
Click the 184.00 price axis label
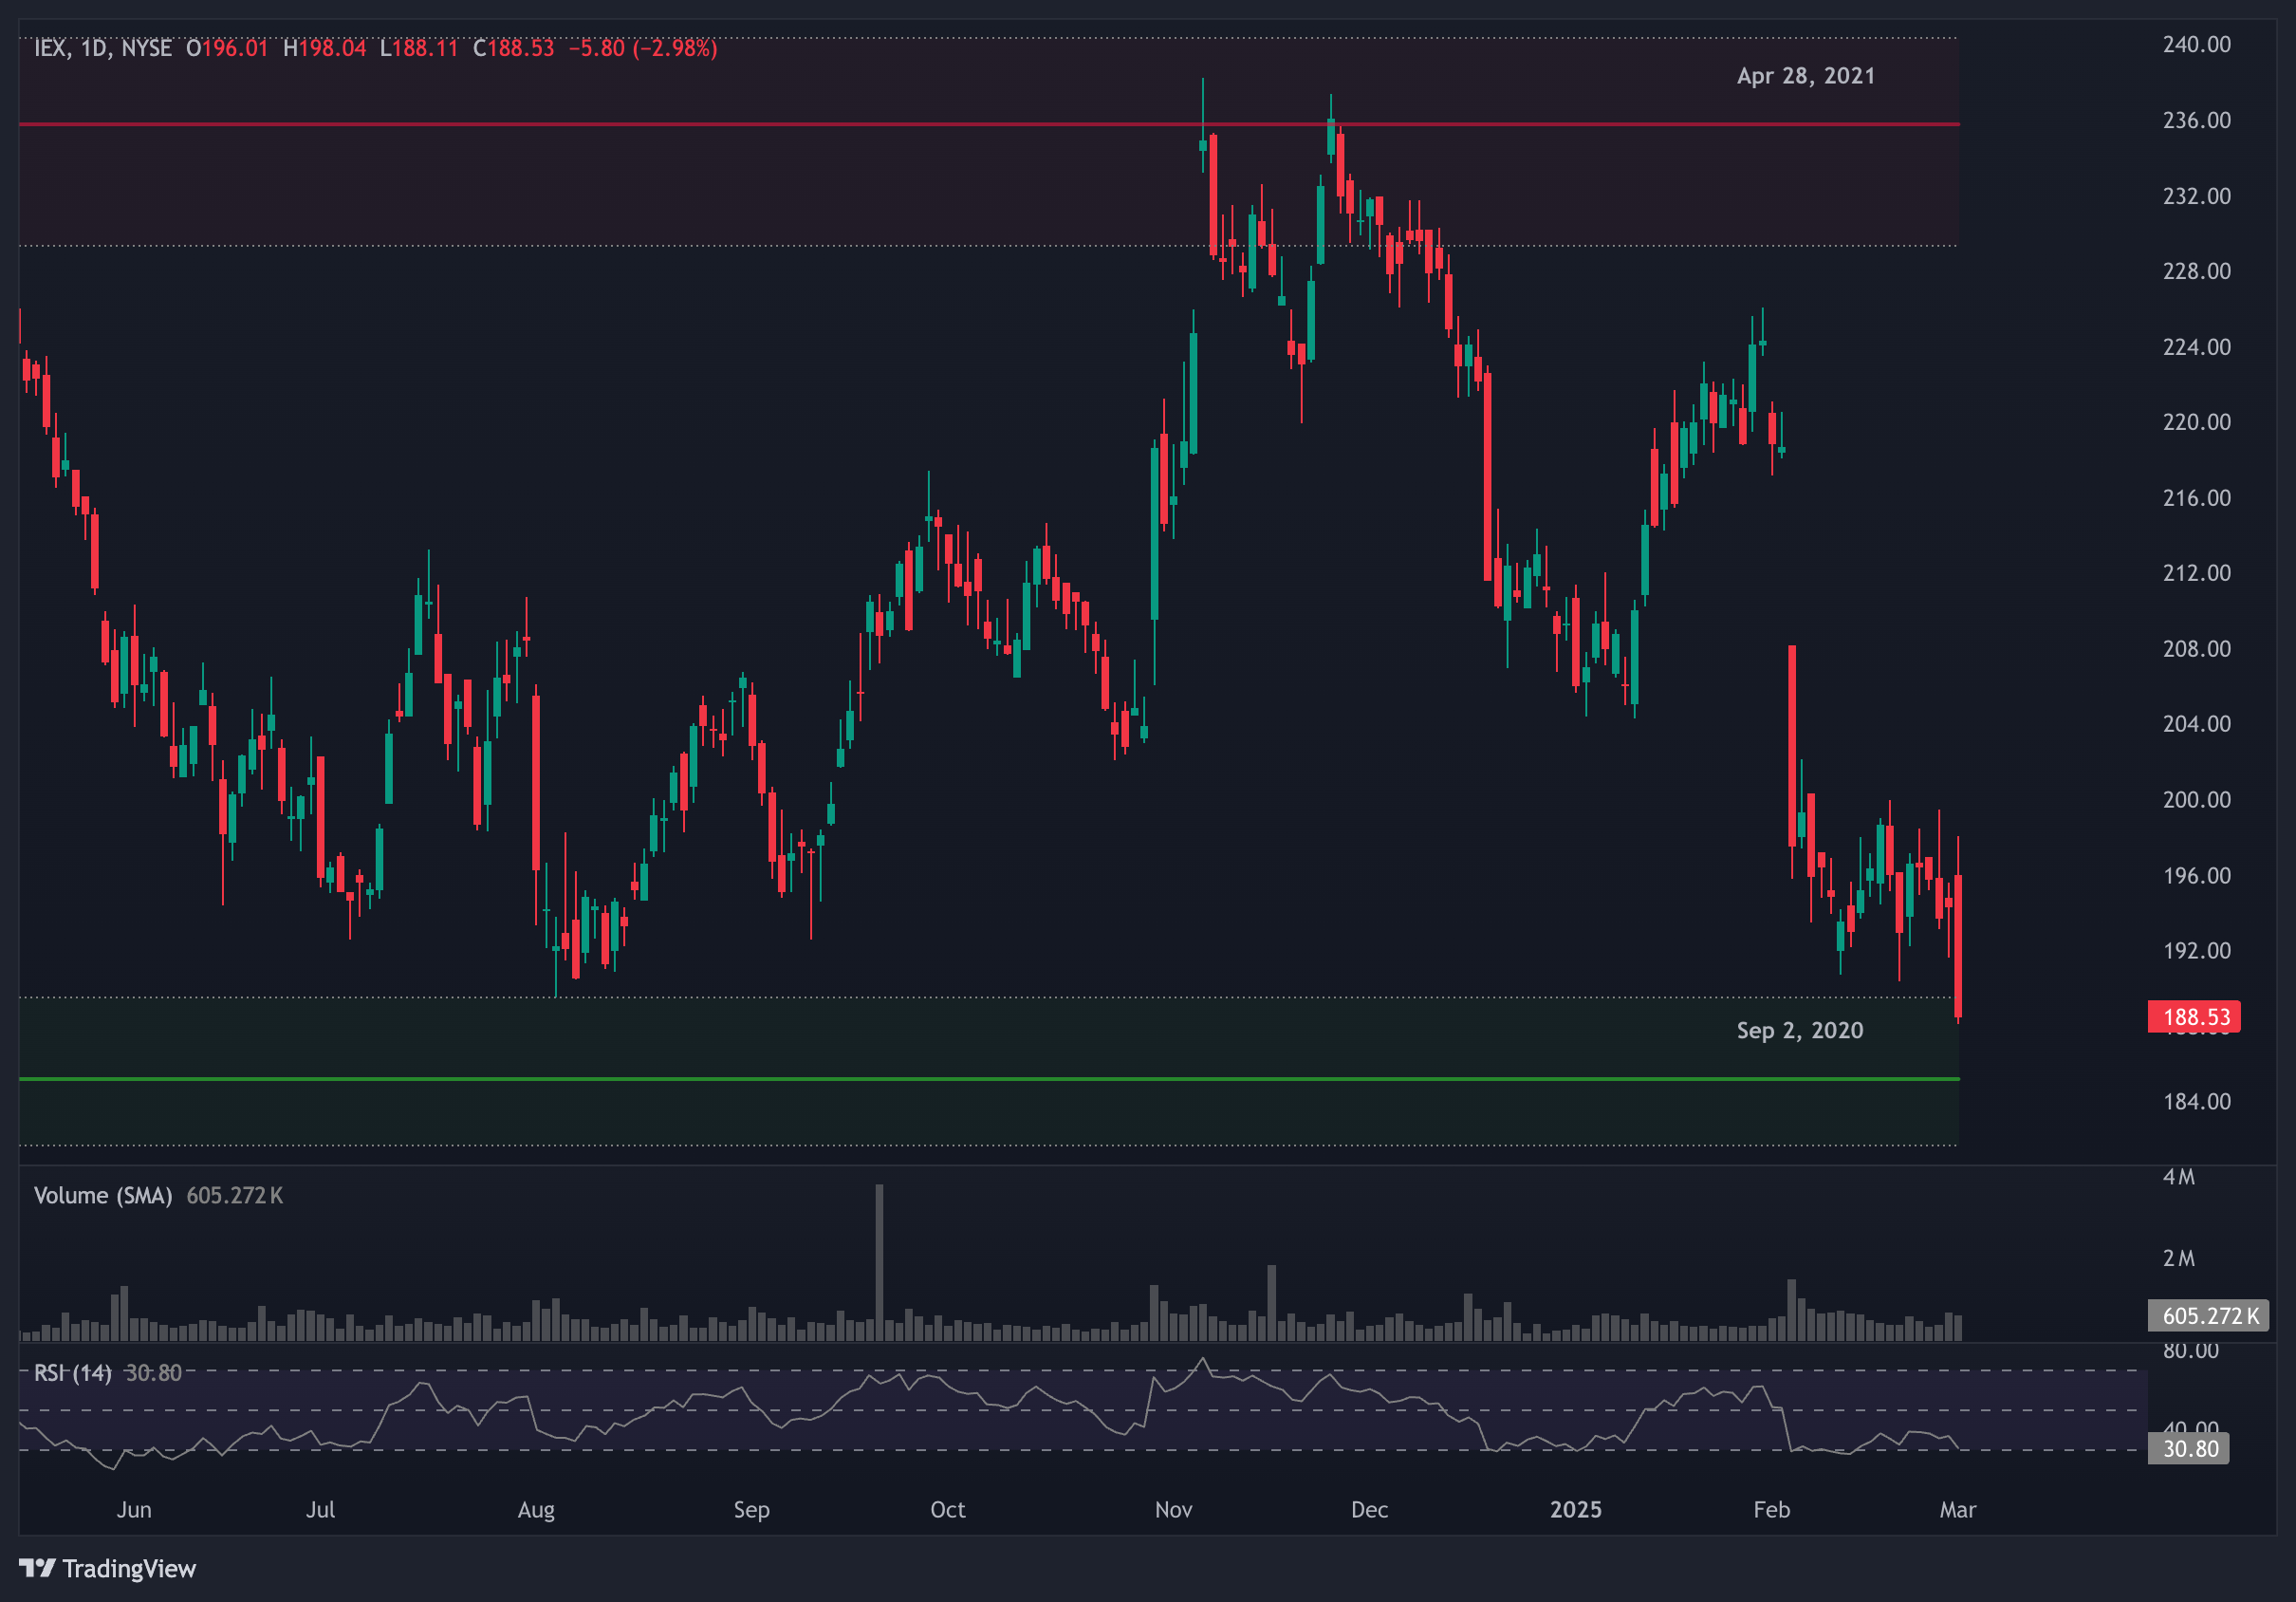pos(2197,1102)
